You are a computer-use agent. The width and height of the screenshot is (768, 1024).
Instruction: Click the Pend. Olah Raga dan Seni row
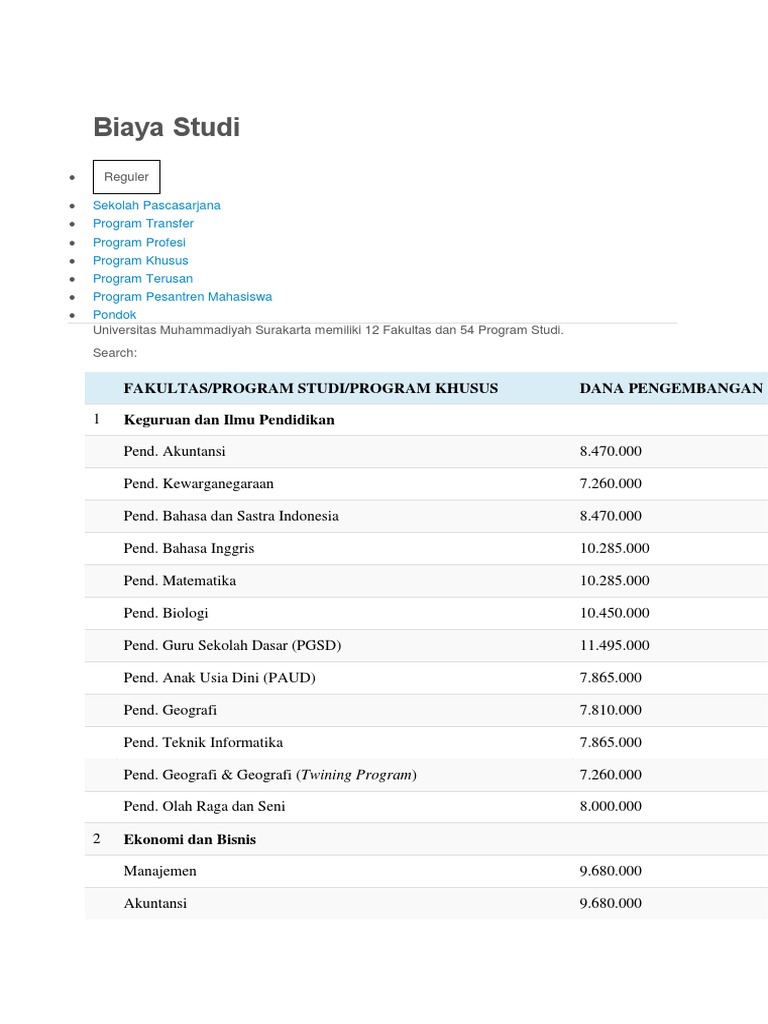426,807
